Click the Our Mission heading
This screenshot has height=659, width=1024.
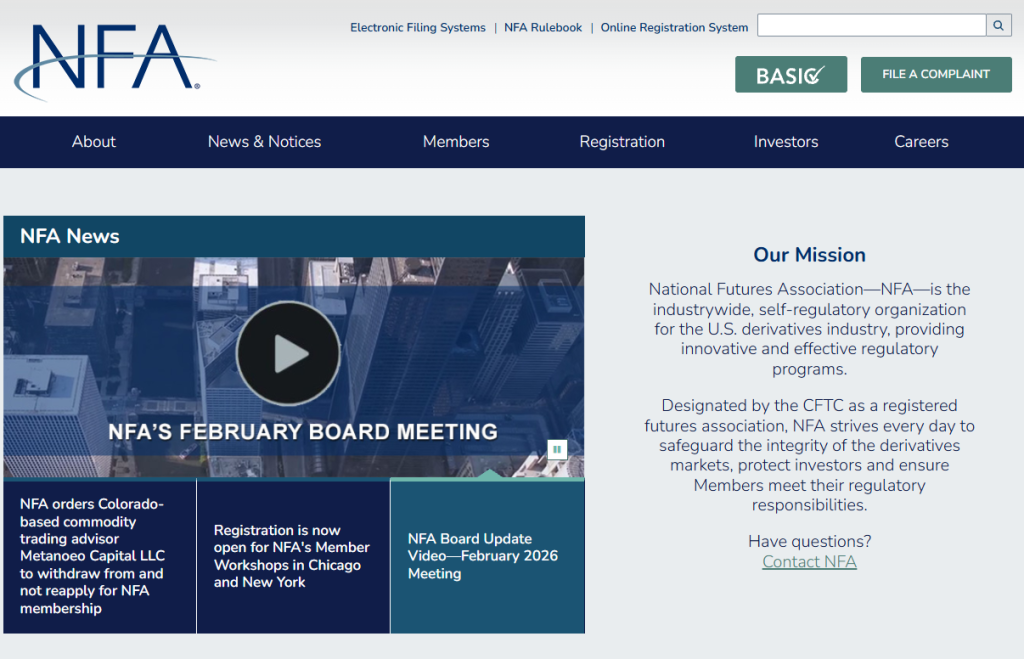[x=809, y=255]
